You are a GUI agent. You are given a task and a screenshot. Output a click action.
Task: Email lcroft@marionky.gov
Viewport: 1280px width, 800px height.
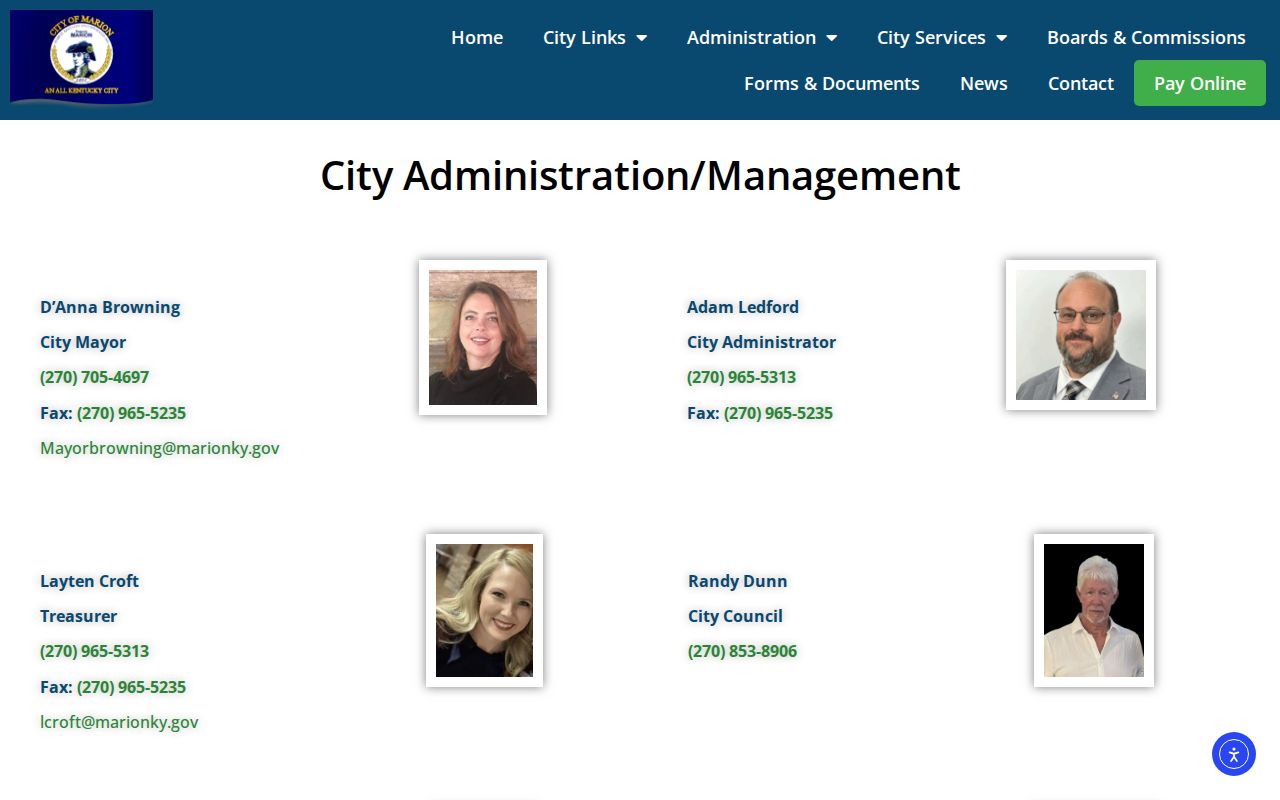pos(119,722)
